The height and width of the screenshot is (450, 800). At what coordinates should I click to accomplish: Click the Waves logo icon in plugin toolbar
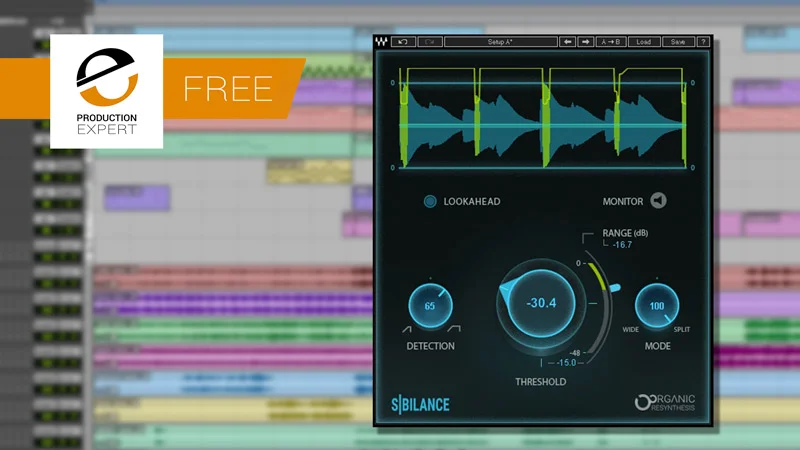click(382, 42)
